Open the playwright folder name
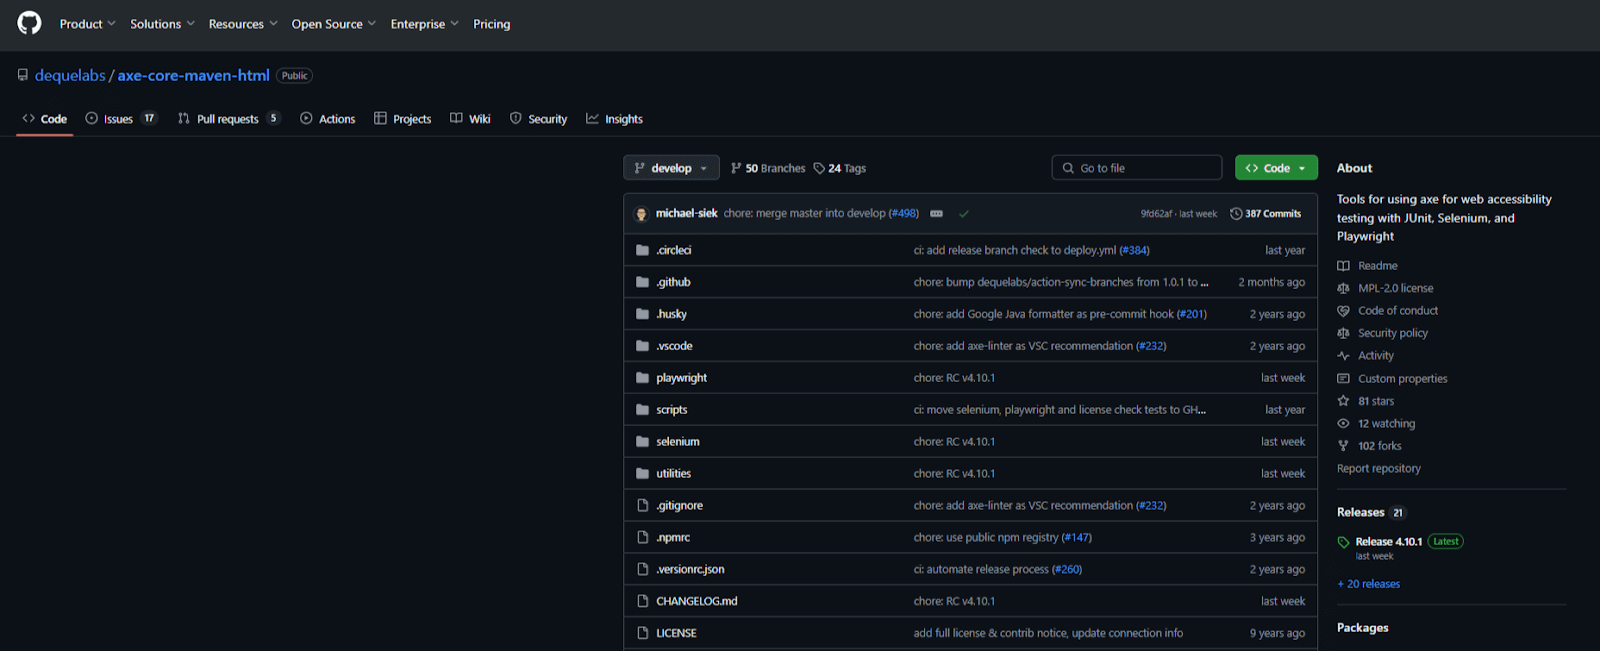Image resolution: width=1600 pixels, height=651 pixels. 682,378
